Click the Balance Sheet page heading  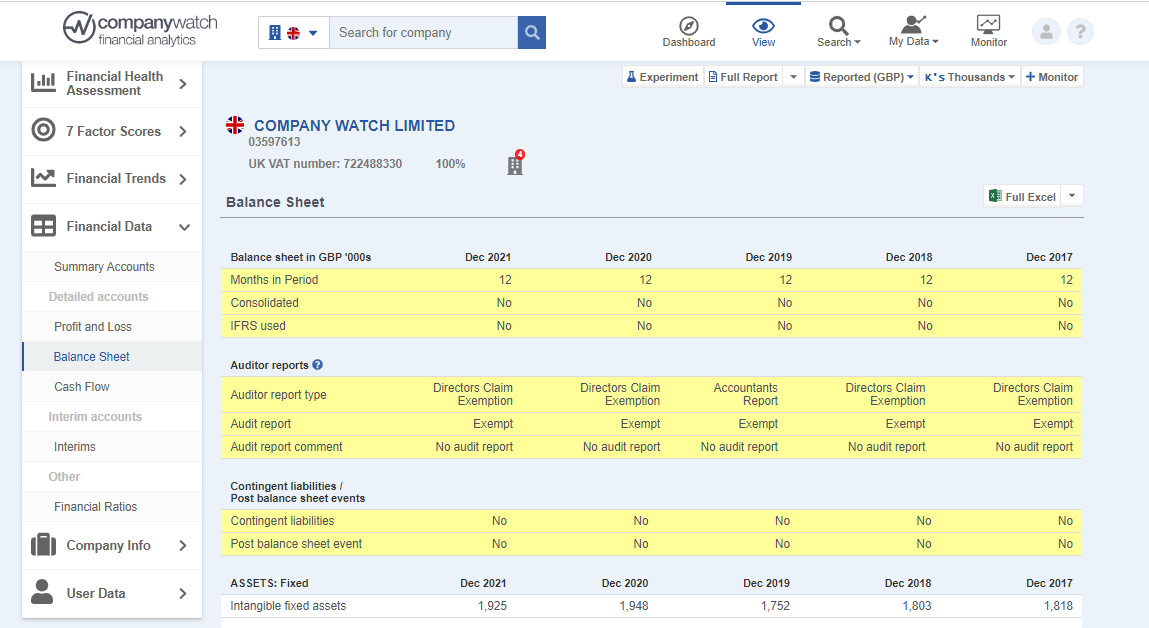coord(276,202)
